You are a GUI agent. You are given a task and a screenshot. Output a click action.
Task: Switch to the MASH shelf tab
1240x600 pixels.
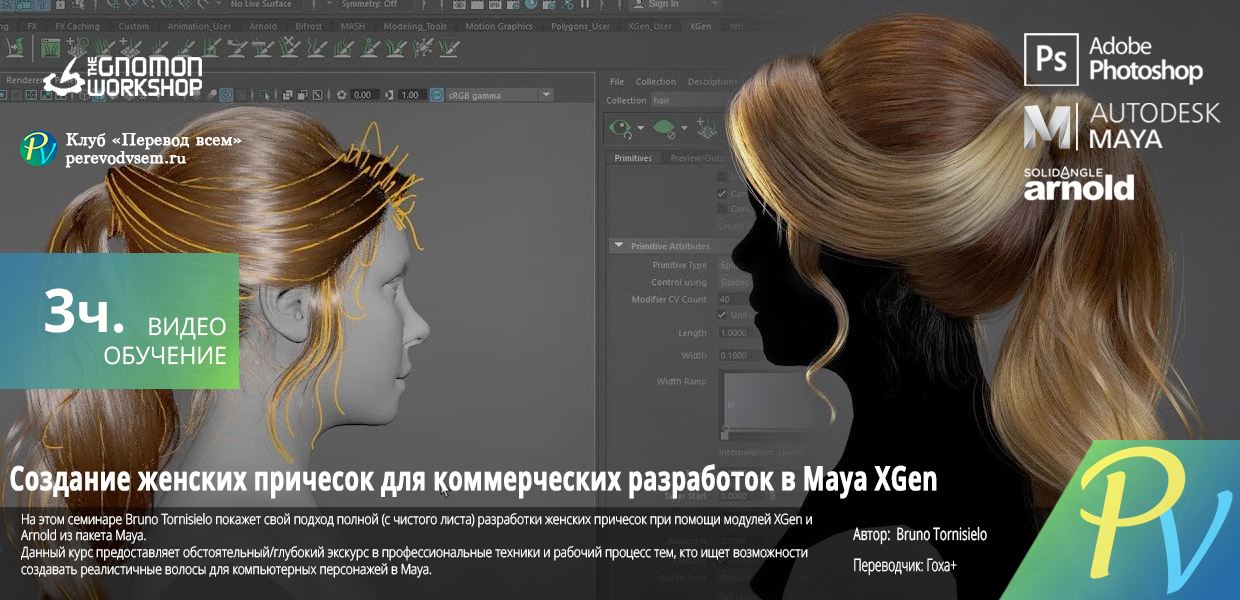point(352,26)
